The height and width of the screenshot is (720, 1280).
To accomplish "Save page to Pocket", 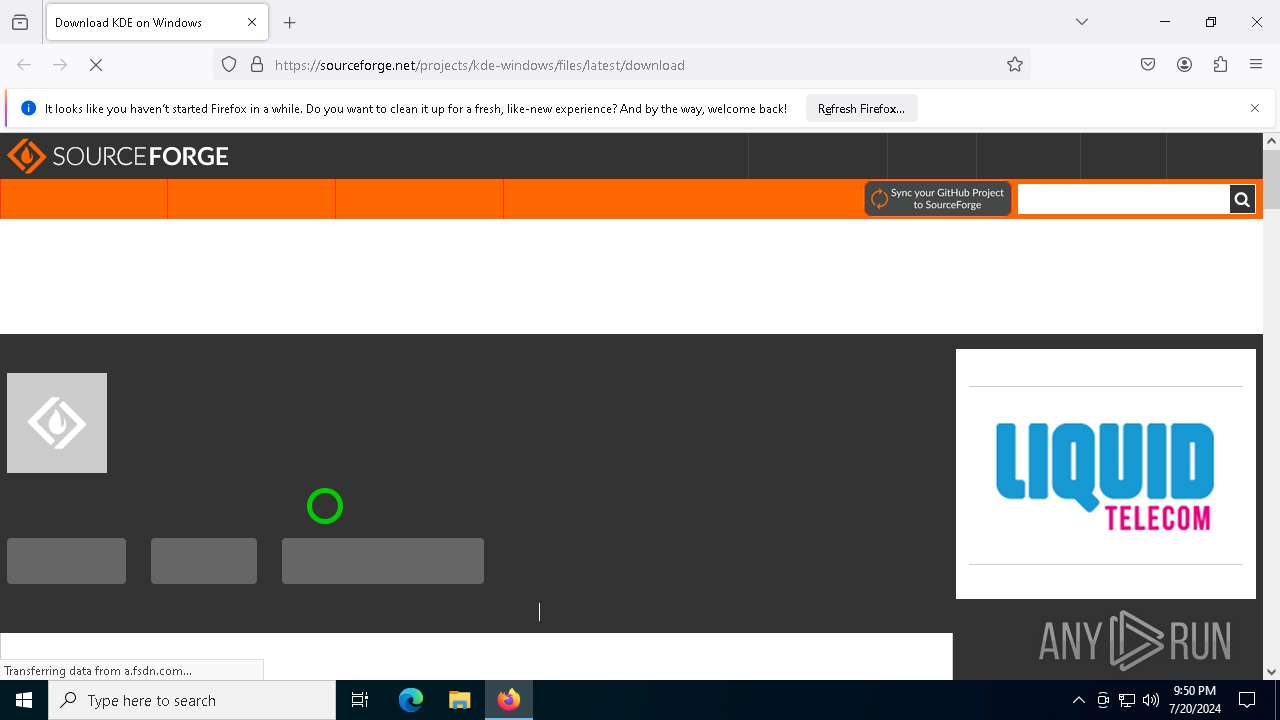I will [x=1148, y=65].
